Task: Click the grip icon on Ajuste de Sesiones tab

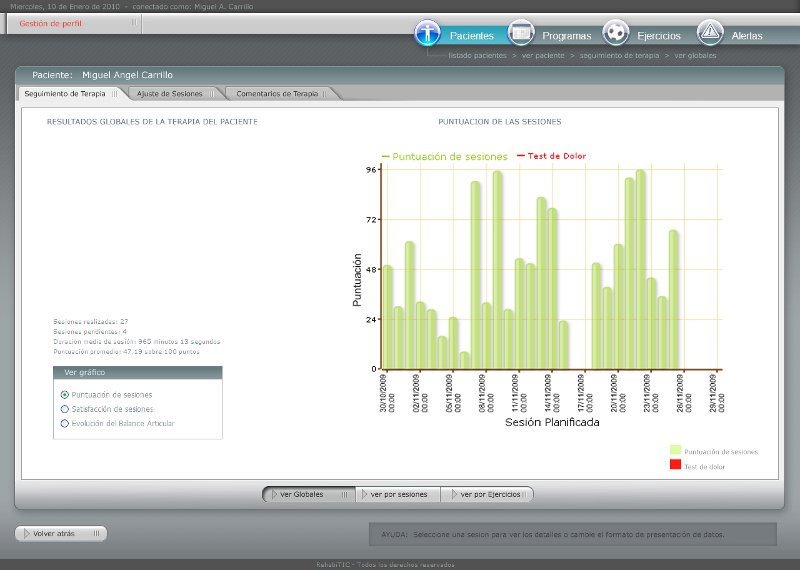Action: tap(211, 94)
